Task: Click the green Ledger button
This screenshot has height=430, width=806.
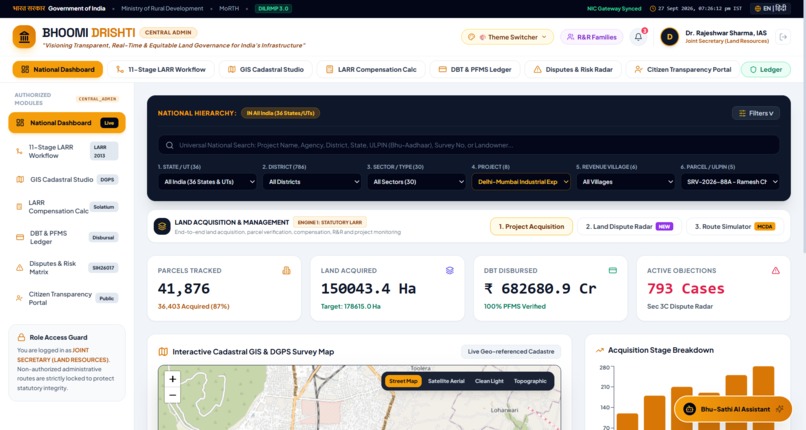Action: point(765,69)
